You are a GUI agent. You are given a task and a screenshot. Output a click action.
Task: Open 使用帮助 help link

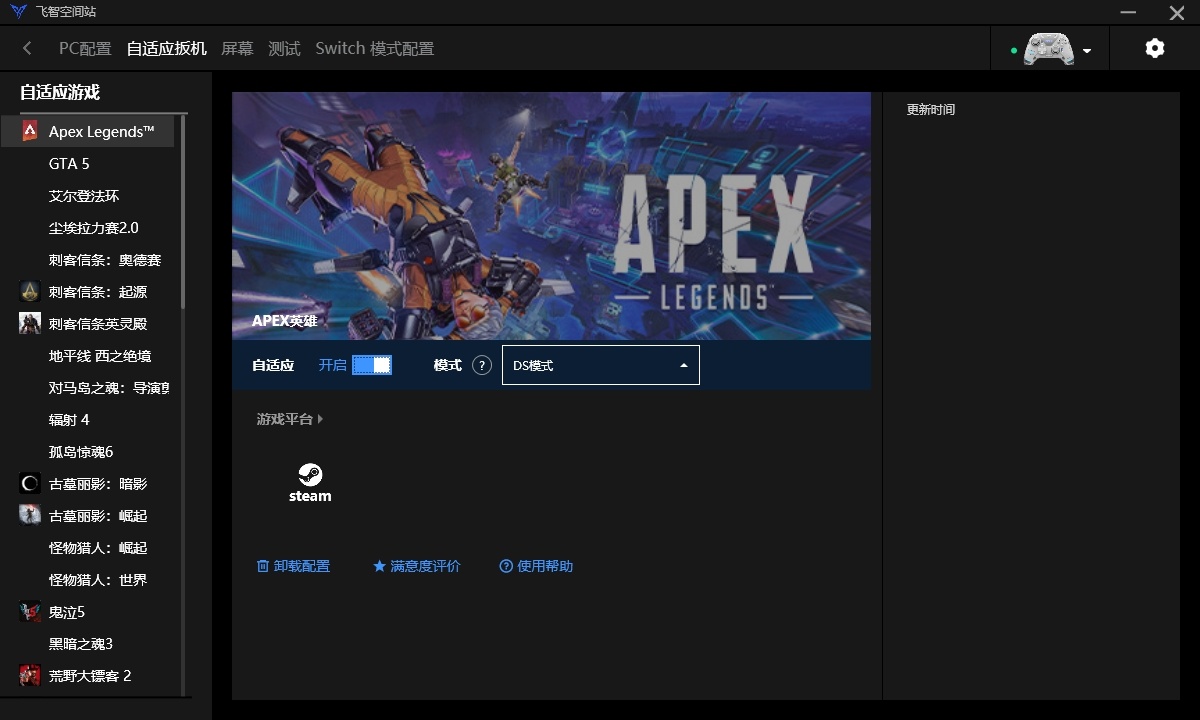[536, 566]
